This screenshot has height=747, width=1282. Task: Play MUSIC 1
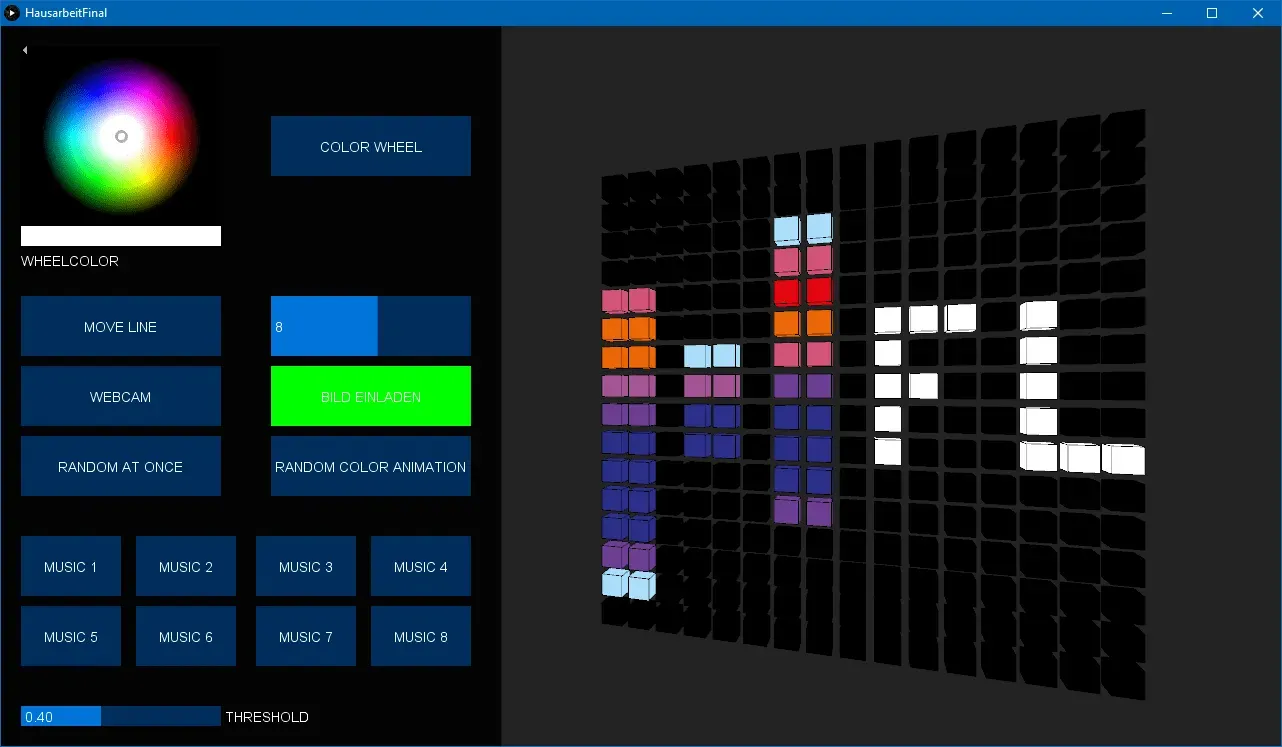tap(71, 566)
